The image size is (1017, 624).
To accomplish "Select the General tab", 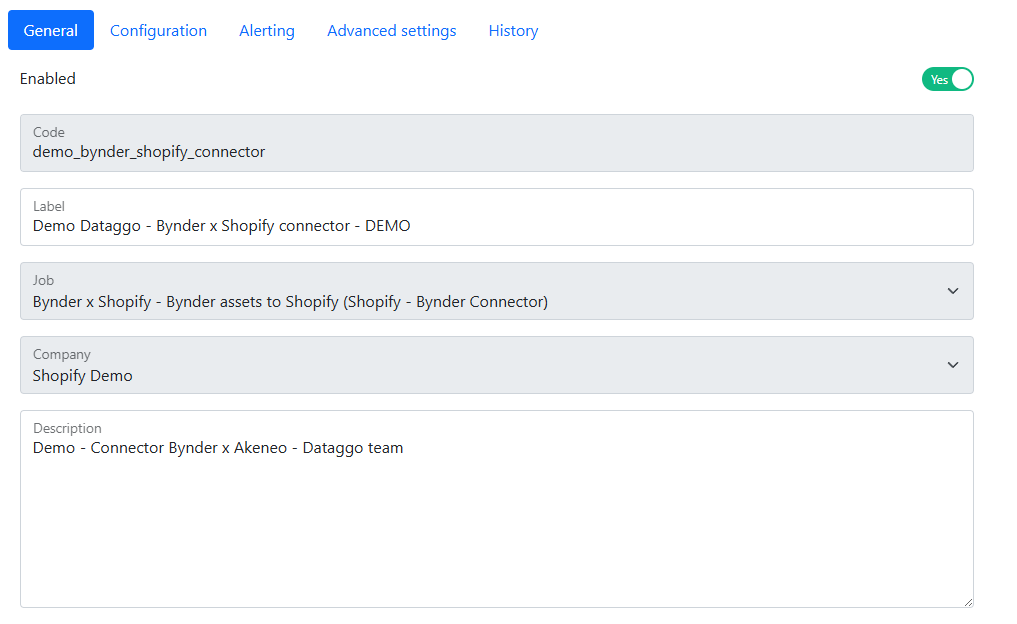I will (51, 31).
